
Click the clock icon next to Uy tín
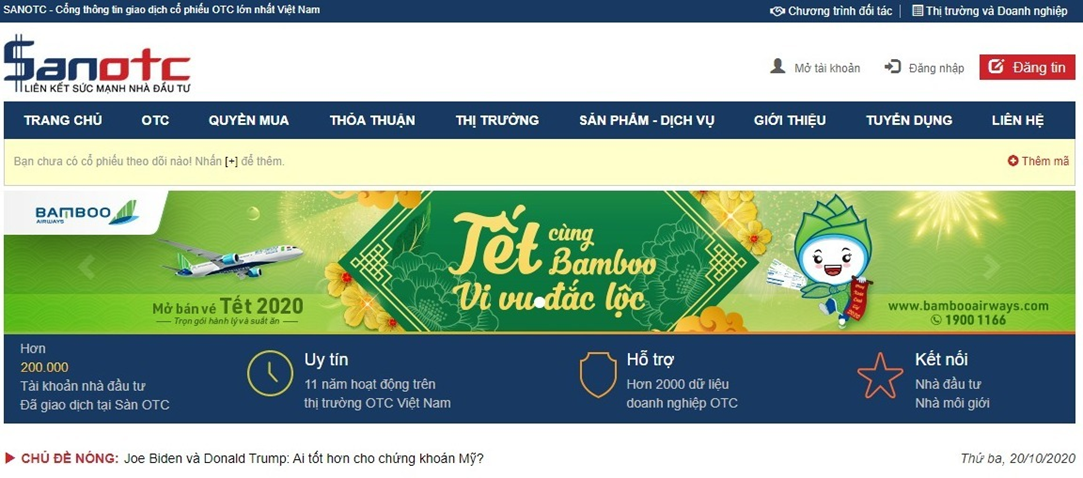click(270, 373)
